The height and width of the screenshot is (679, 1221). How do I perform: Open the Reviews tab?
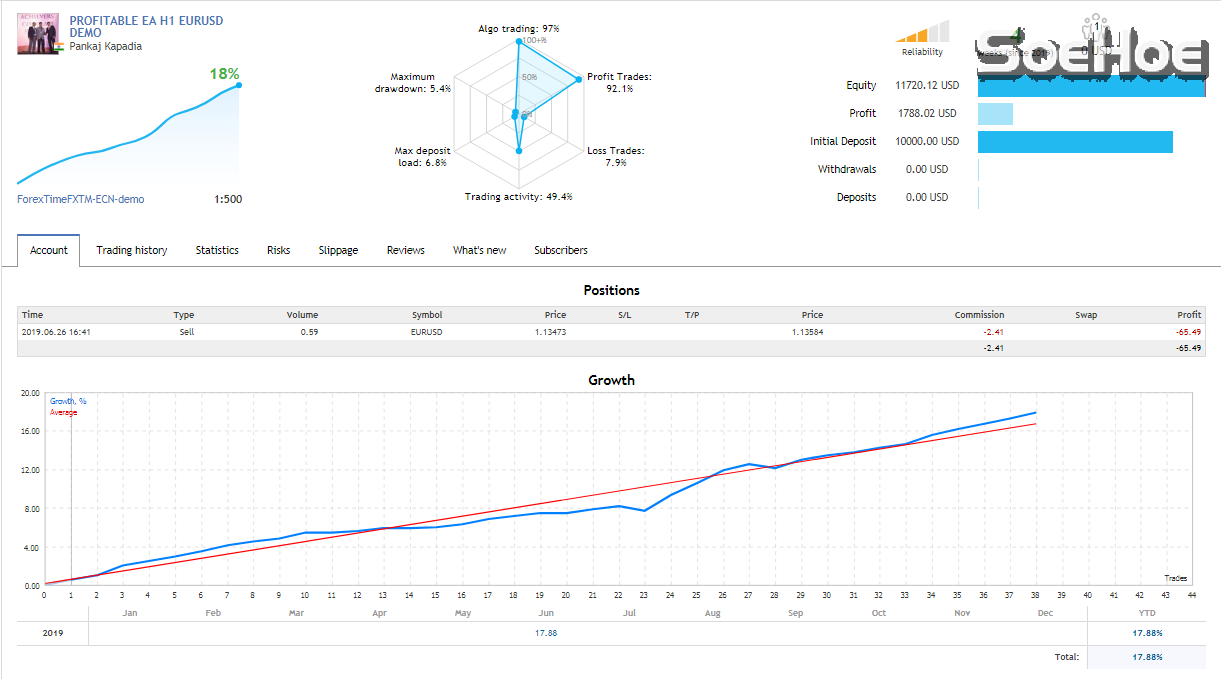[x=404, y=250]
